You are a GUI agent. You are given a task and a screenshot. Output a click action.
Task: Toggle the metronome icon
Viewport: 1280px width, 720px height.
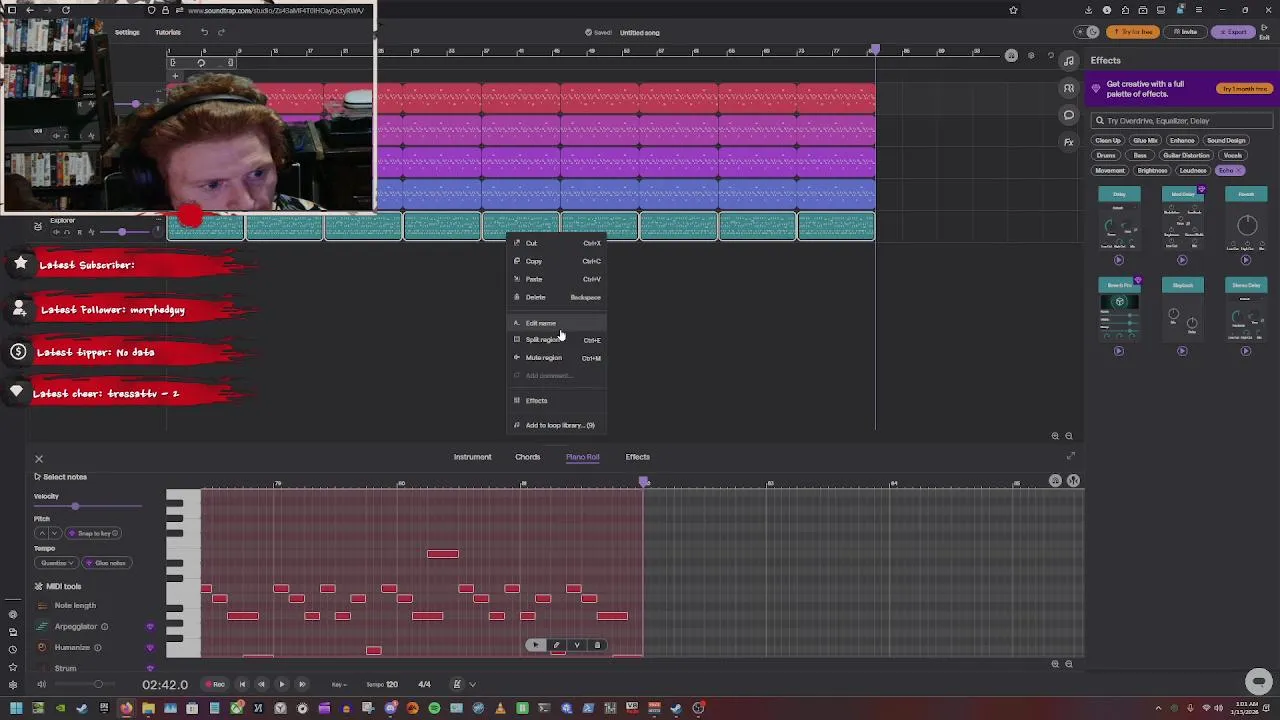click(x=457, y=685)
